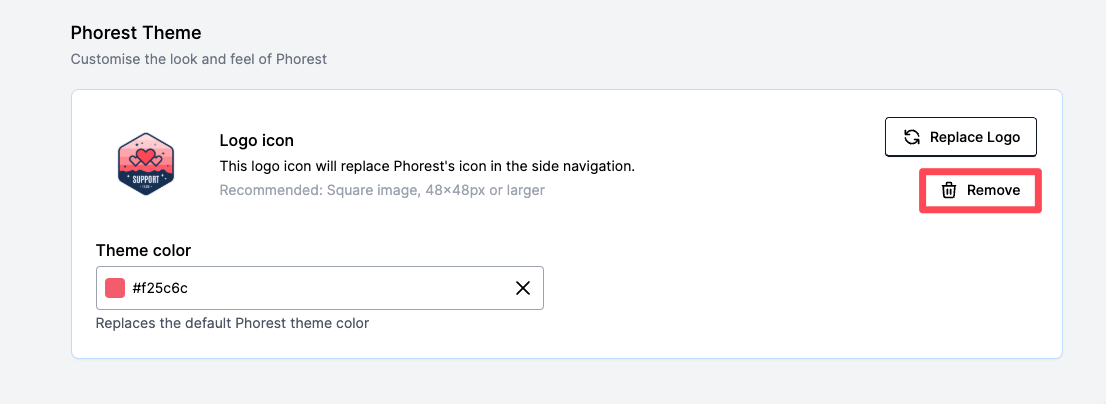Remove the uploaded logo
The height and width of the screenshot is (404, 1106).
pos(980,190)
